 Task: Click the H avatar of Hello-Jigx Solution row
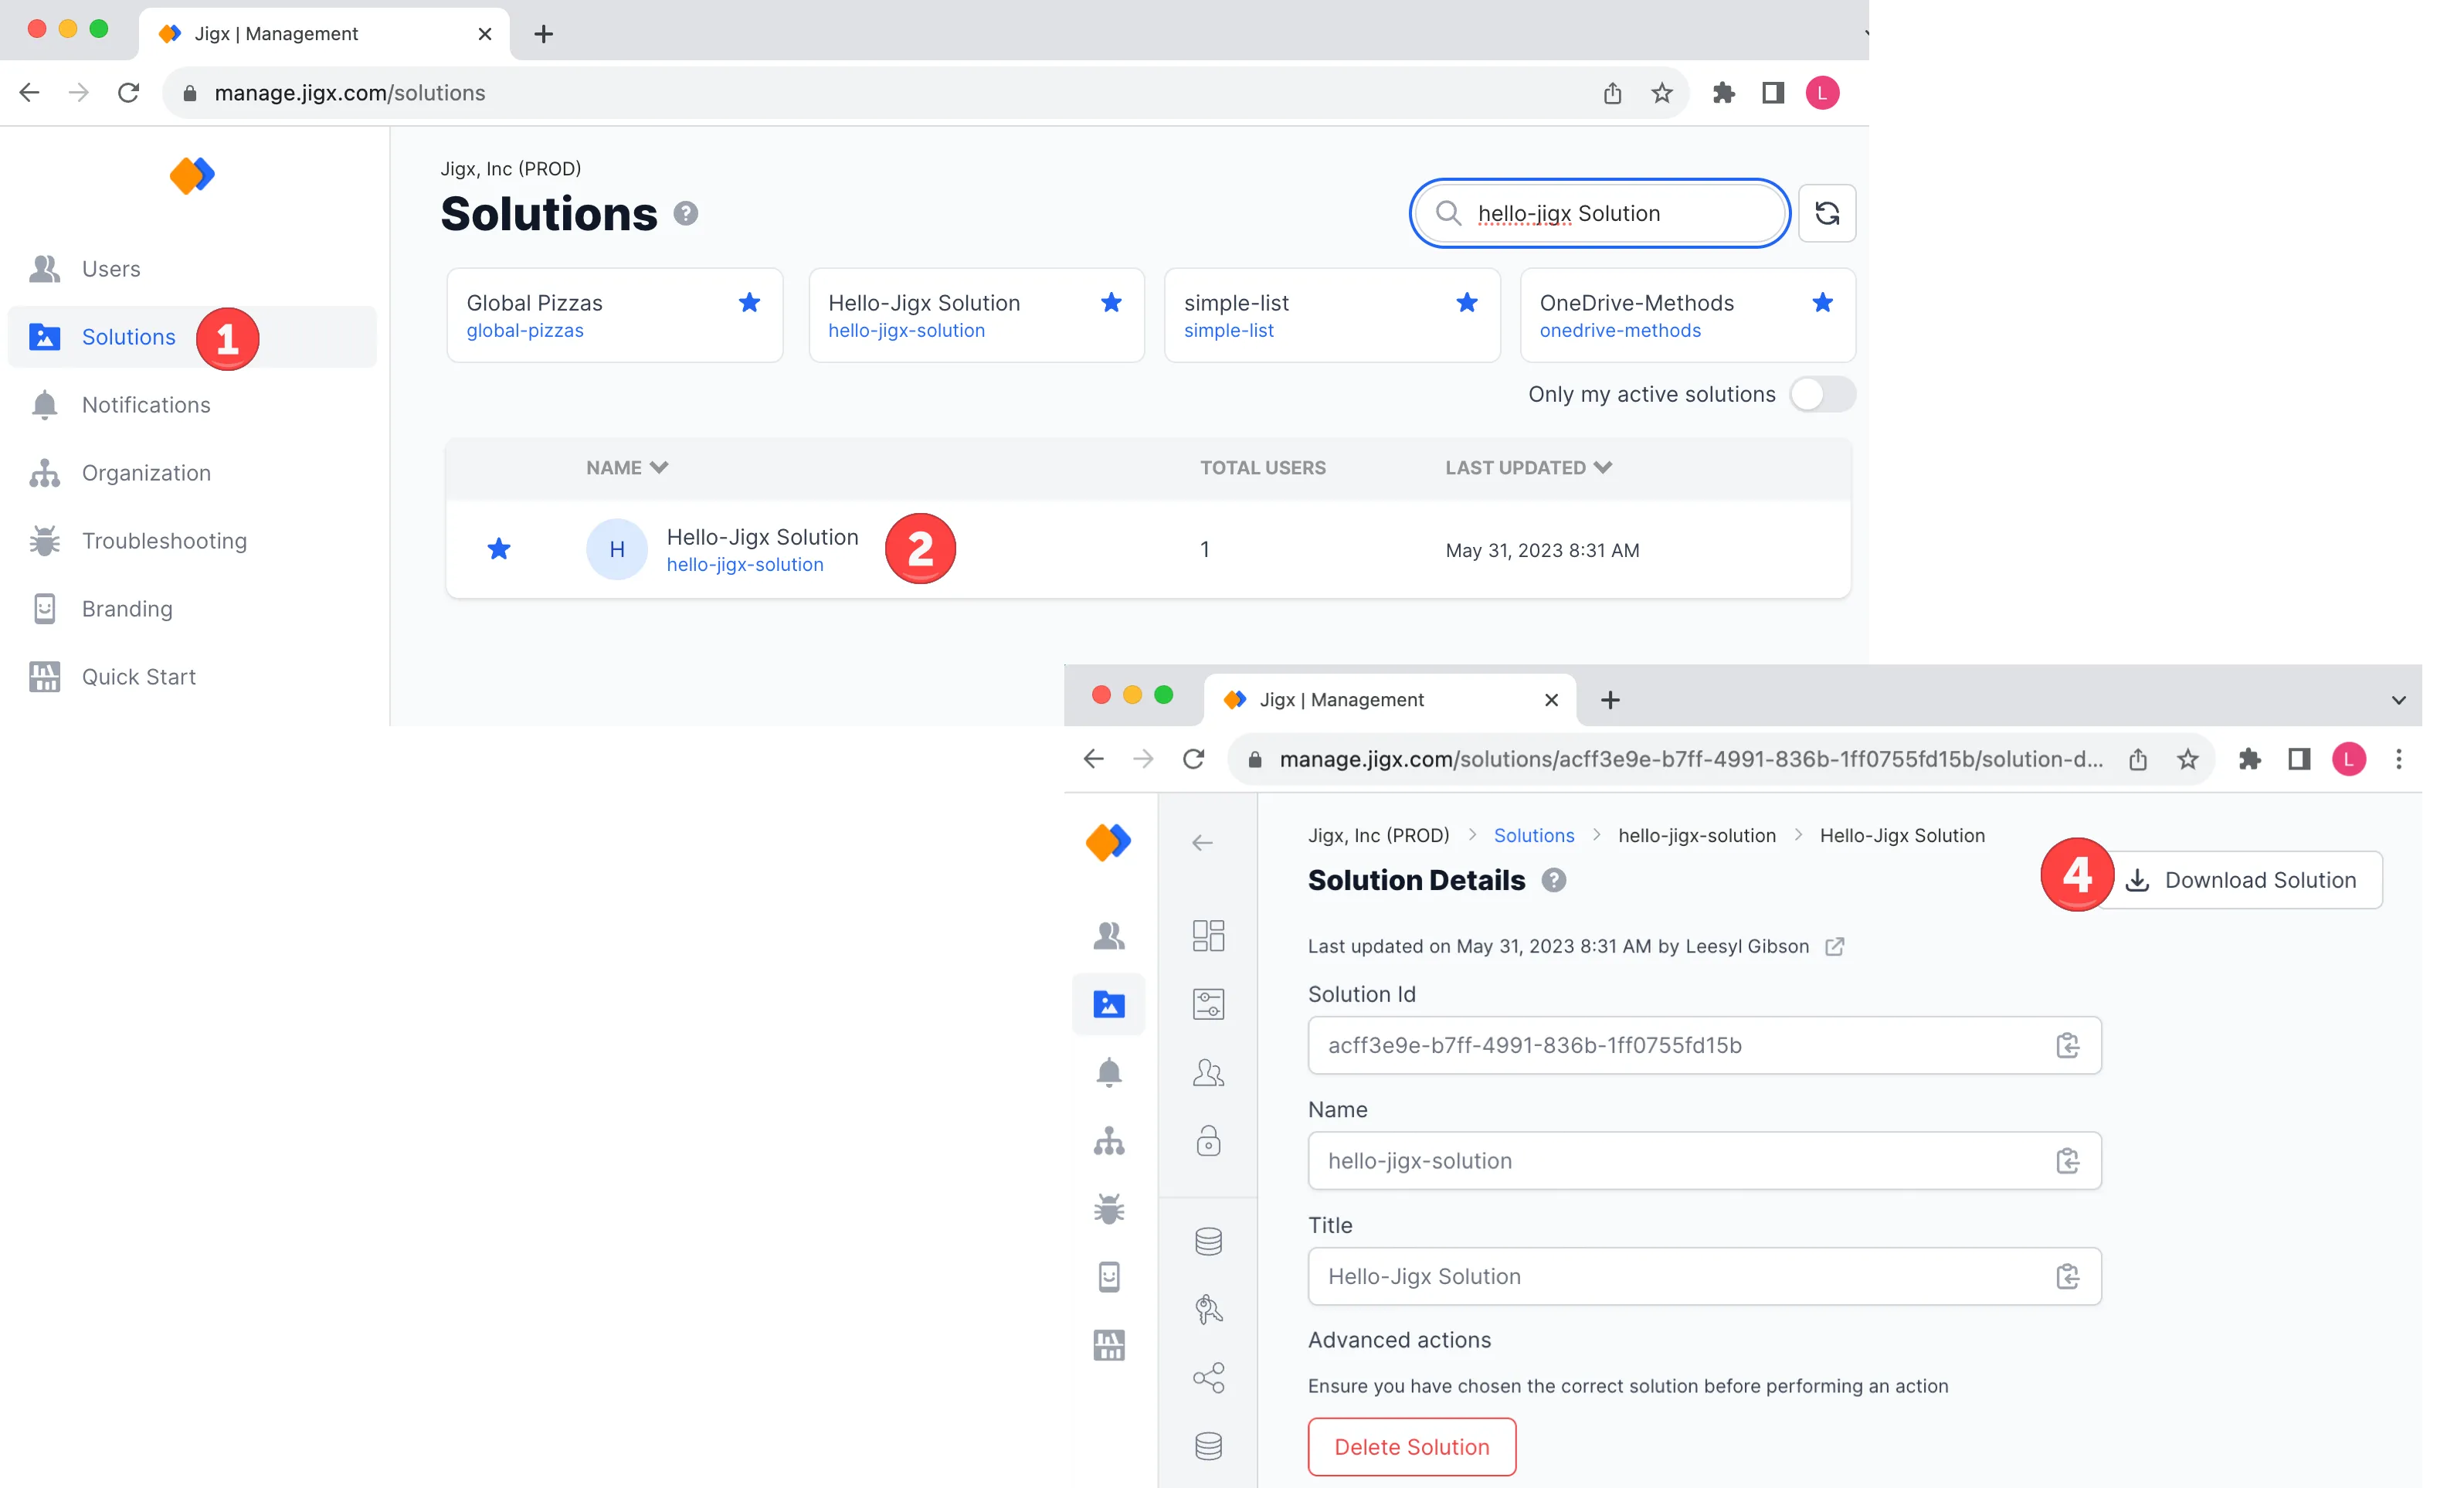click(x=617, y=549)
